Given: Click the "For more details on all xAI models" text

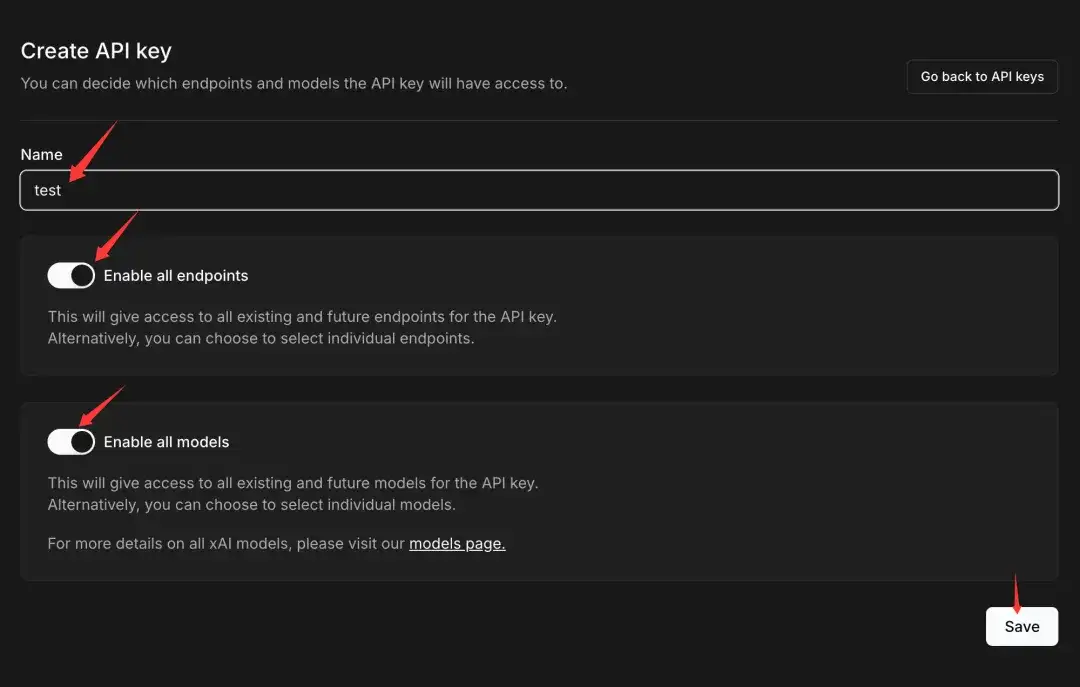Looking at the screenshot, I should click(226, 544).
